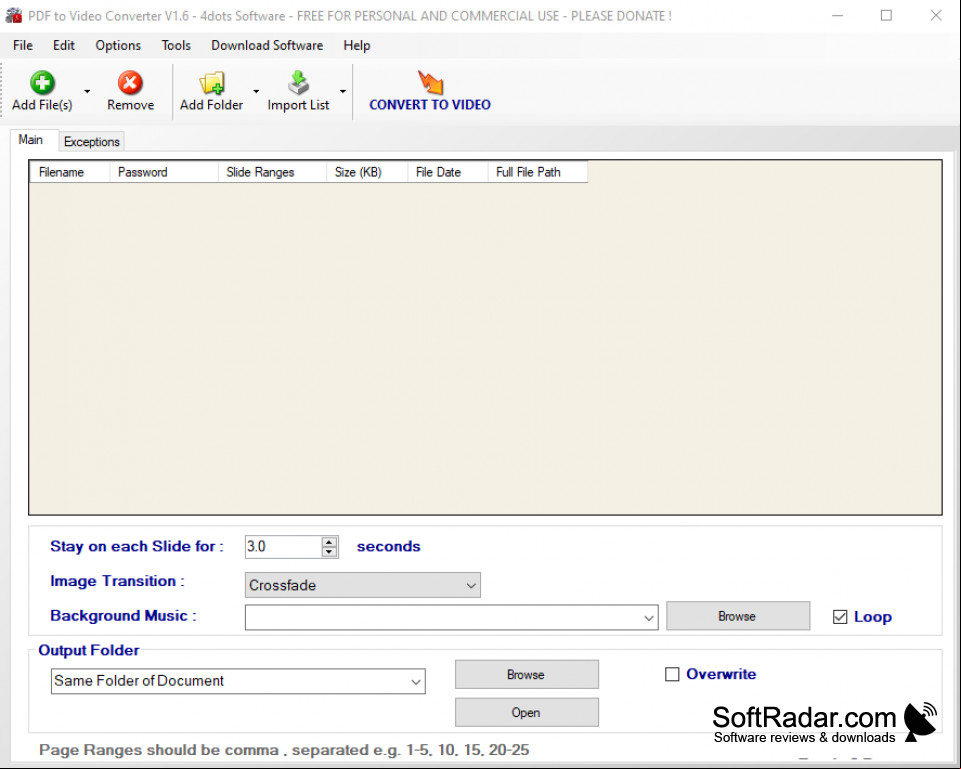
Task: Decrease slide duration with down spinner
Action: tap(329, 551)
